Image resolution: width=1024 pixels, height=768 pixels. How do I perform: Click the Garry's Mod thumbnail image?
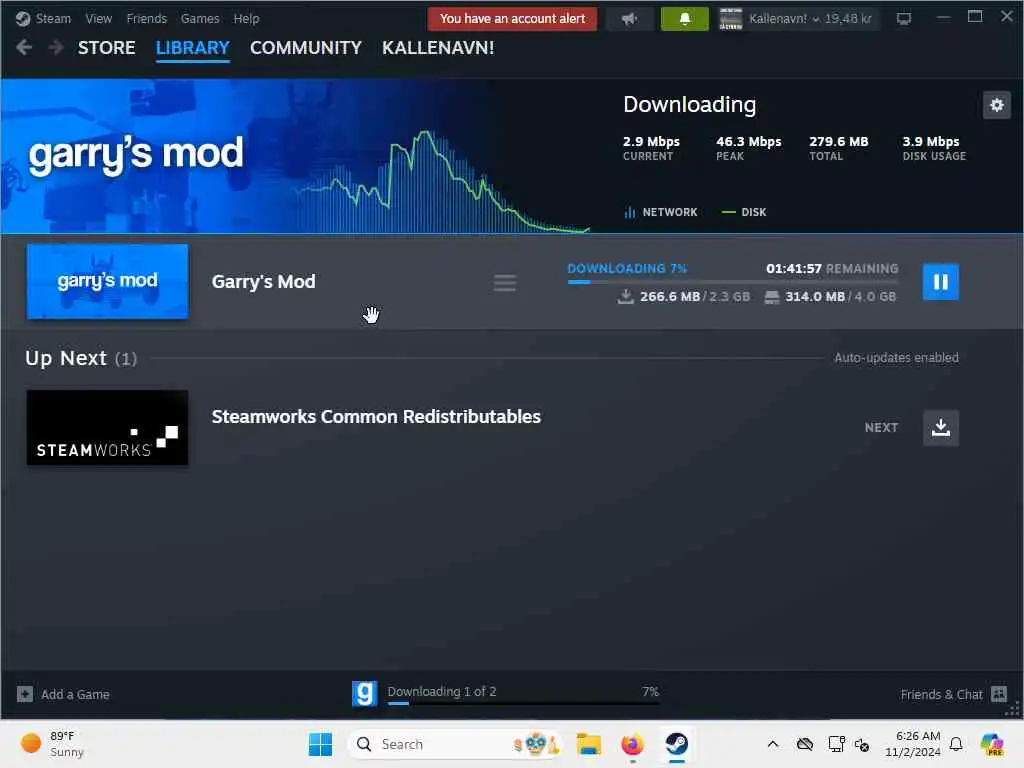click(x=107, y=281)
